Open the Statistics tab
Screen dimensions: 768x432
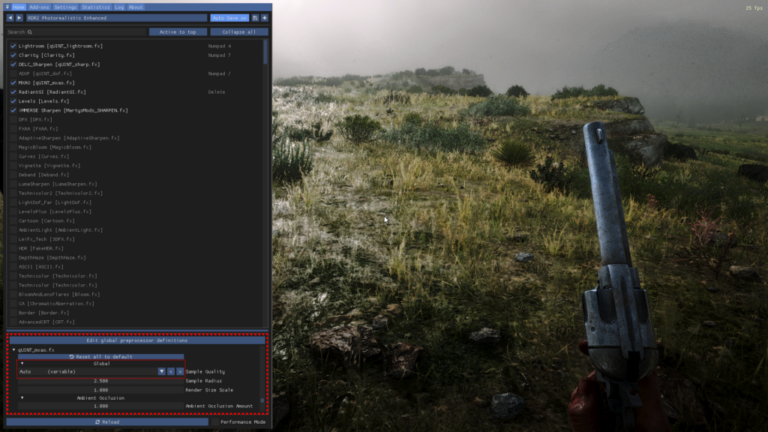pos(96,7)
